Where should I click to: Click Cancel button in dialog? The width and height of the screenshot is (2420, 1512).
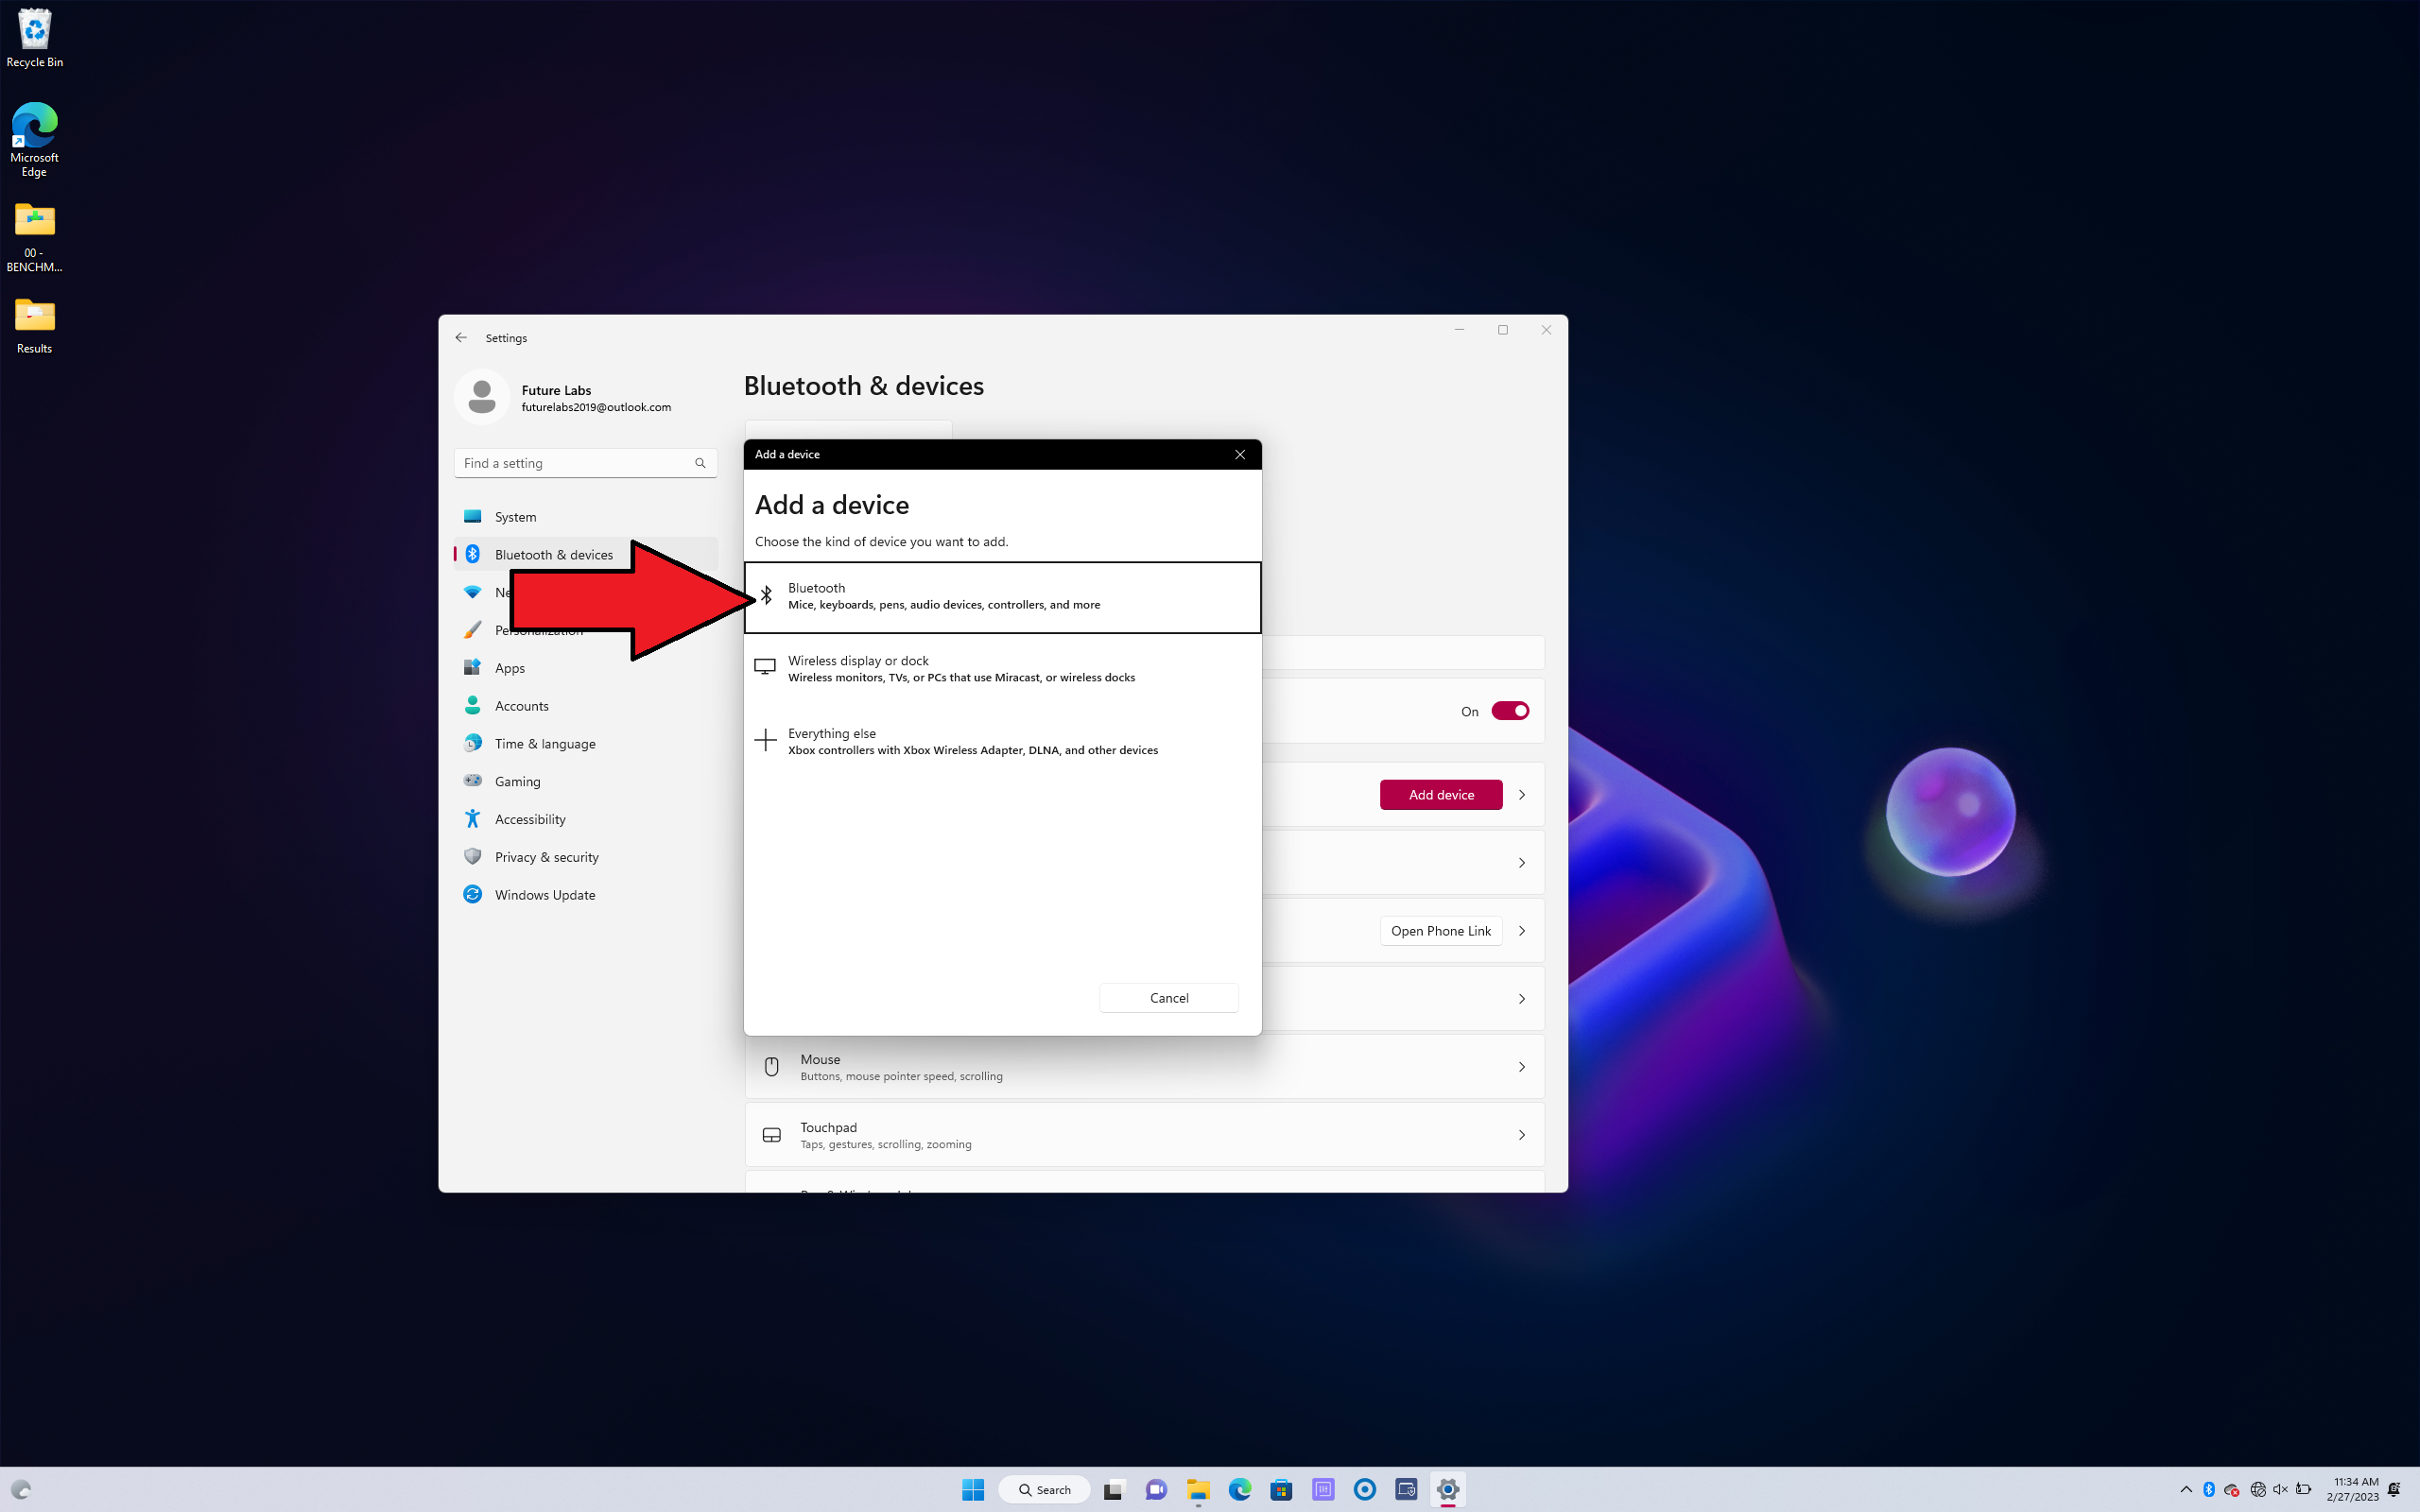pyautogui.click(x=1167, y=996)
